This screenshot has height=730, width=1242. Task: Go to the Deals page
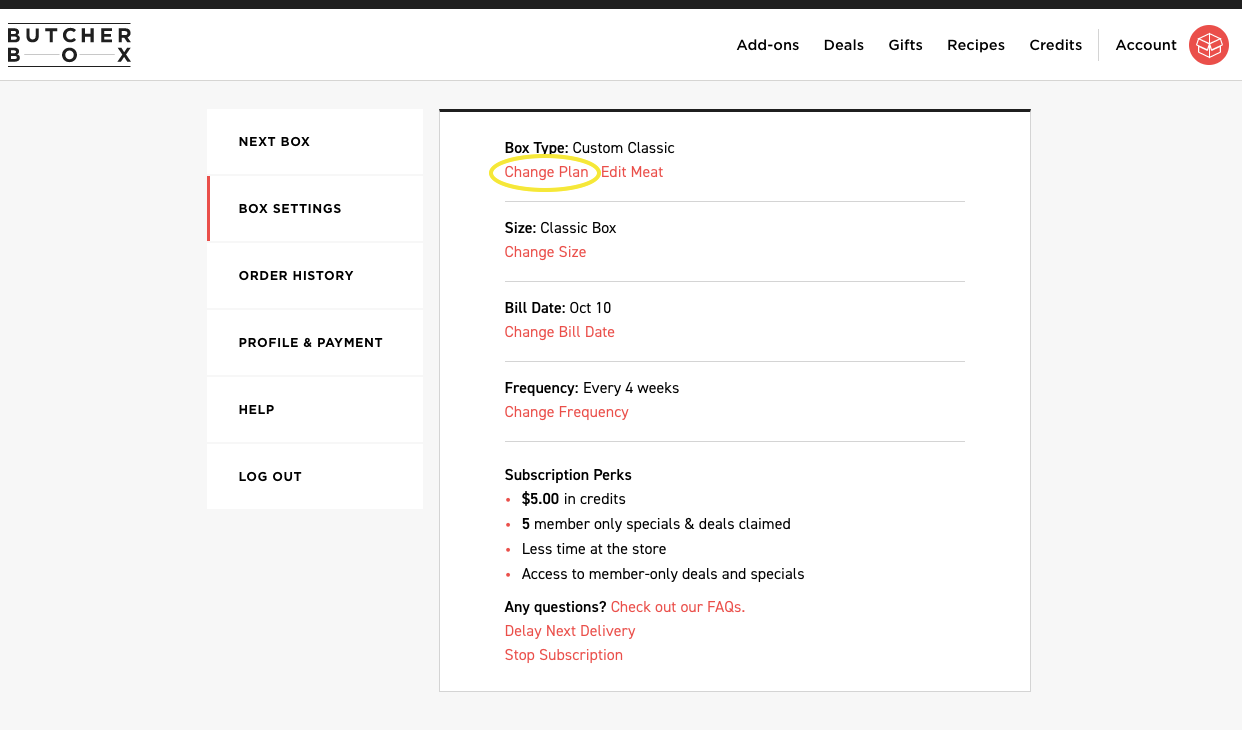(x=843, y=45)
